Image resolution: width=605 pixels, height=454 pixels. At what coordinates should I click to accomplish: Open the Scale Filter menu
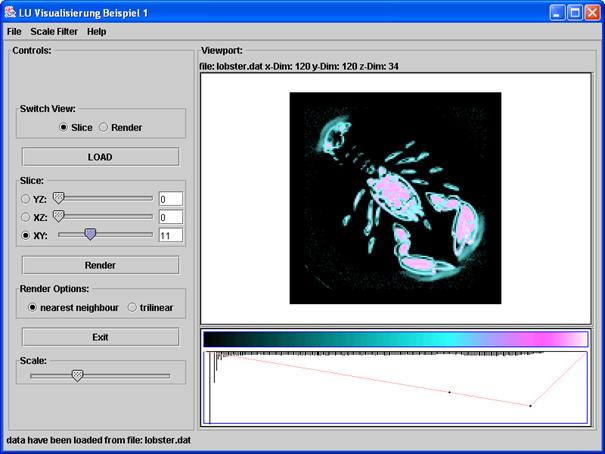coord(54,32)
